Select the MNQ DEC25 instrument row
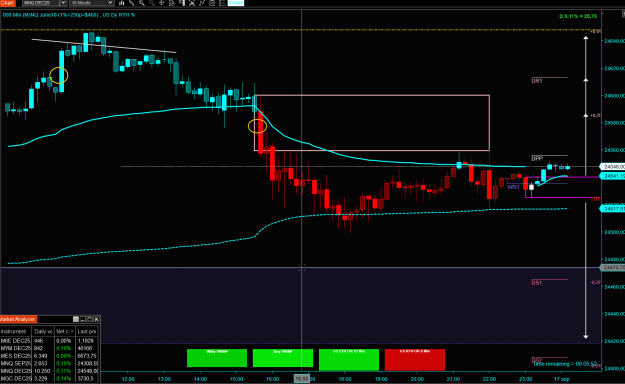The height and width of the screenshot is (384, 625). [x=49, y=371]
